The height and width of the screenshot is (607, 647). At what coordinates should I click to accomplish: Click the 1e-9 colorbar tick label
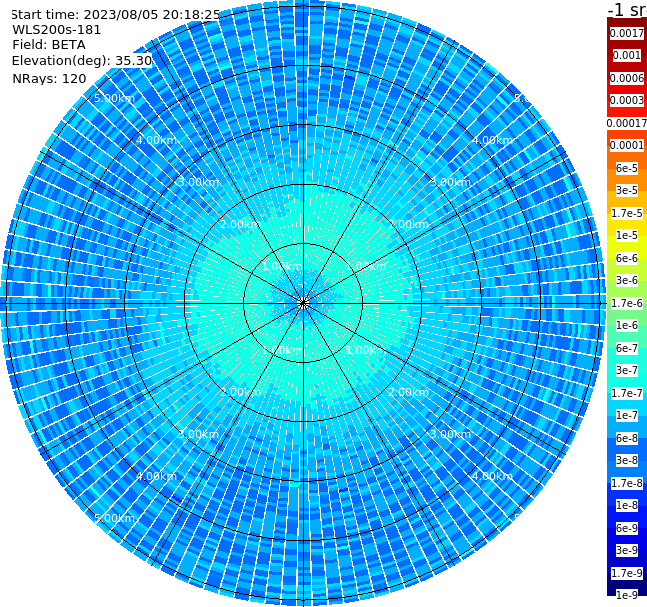(x=627, y=595)
